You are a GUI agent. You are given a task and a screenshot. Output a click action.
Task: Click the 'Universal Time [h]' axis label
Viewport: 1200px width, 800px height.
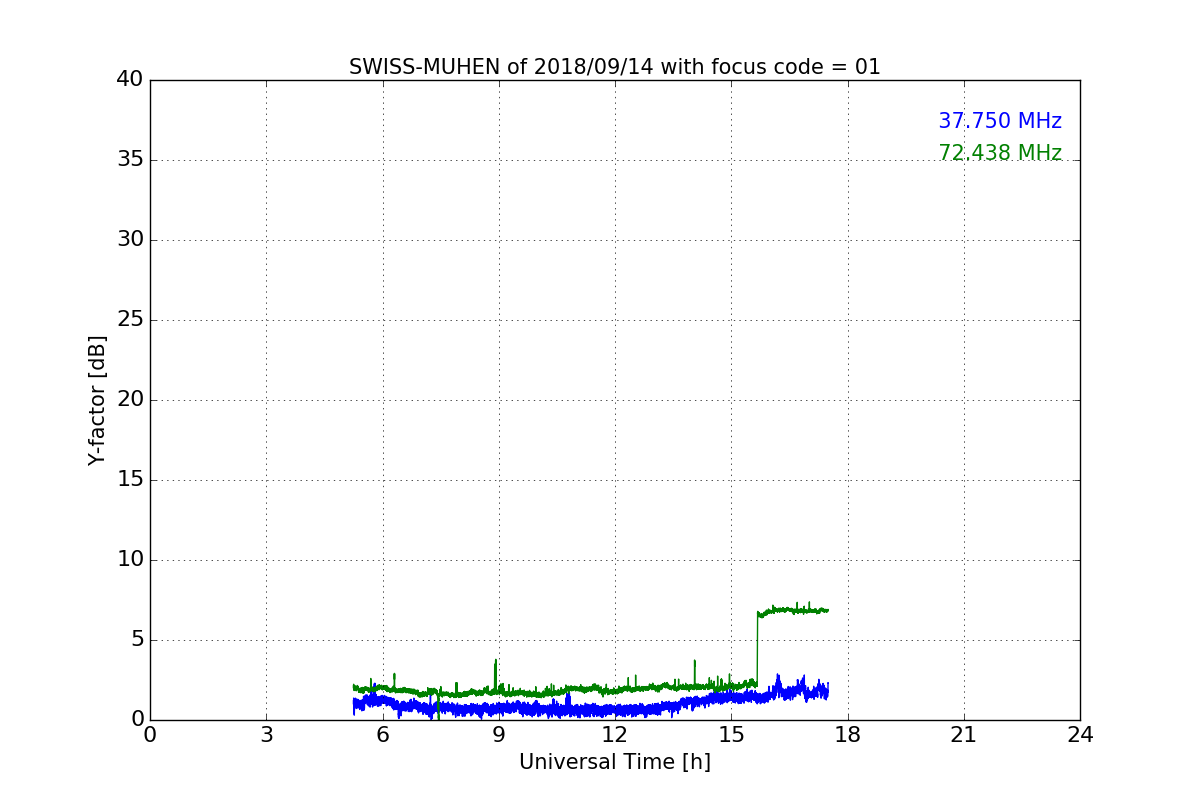tap(615, 762)
